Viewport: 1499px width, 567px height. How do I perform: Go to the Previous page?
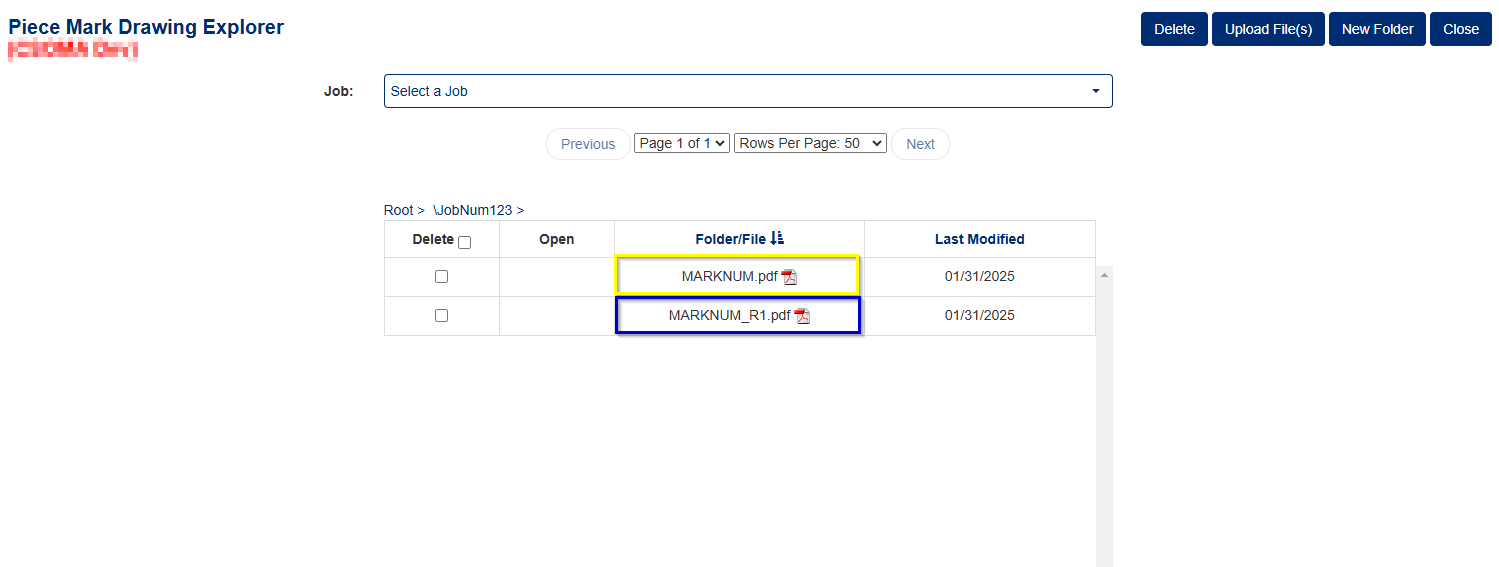click(x=588, y=144)
